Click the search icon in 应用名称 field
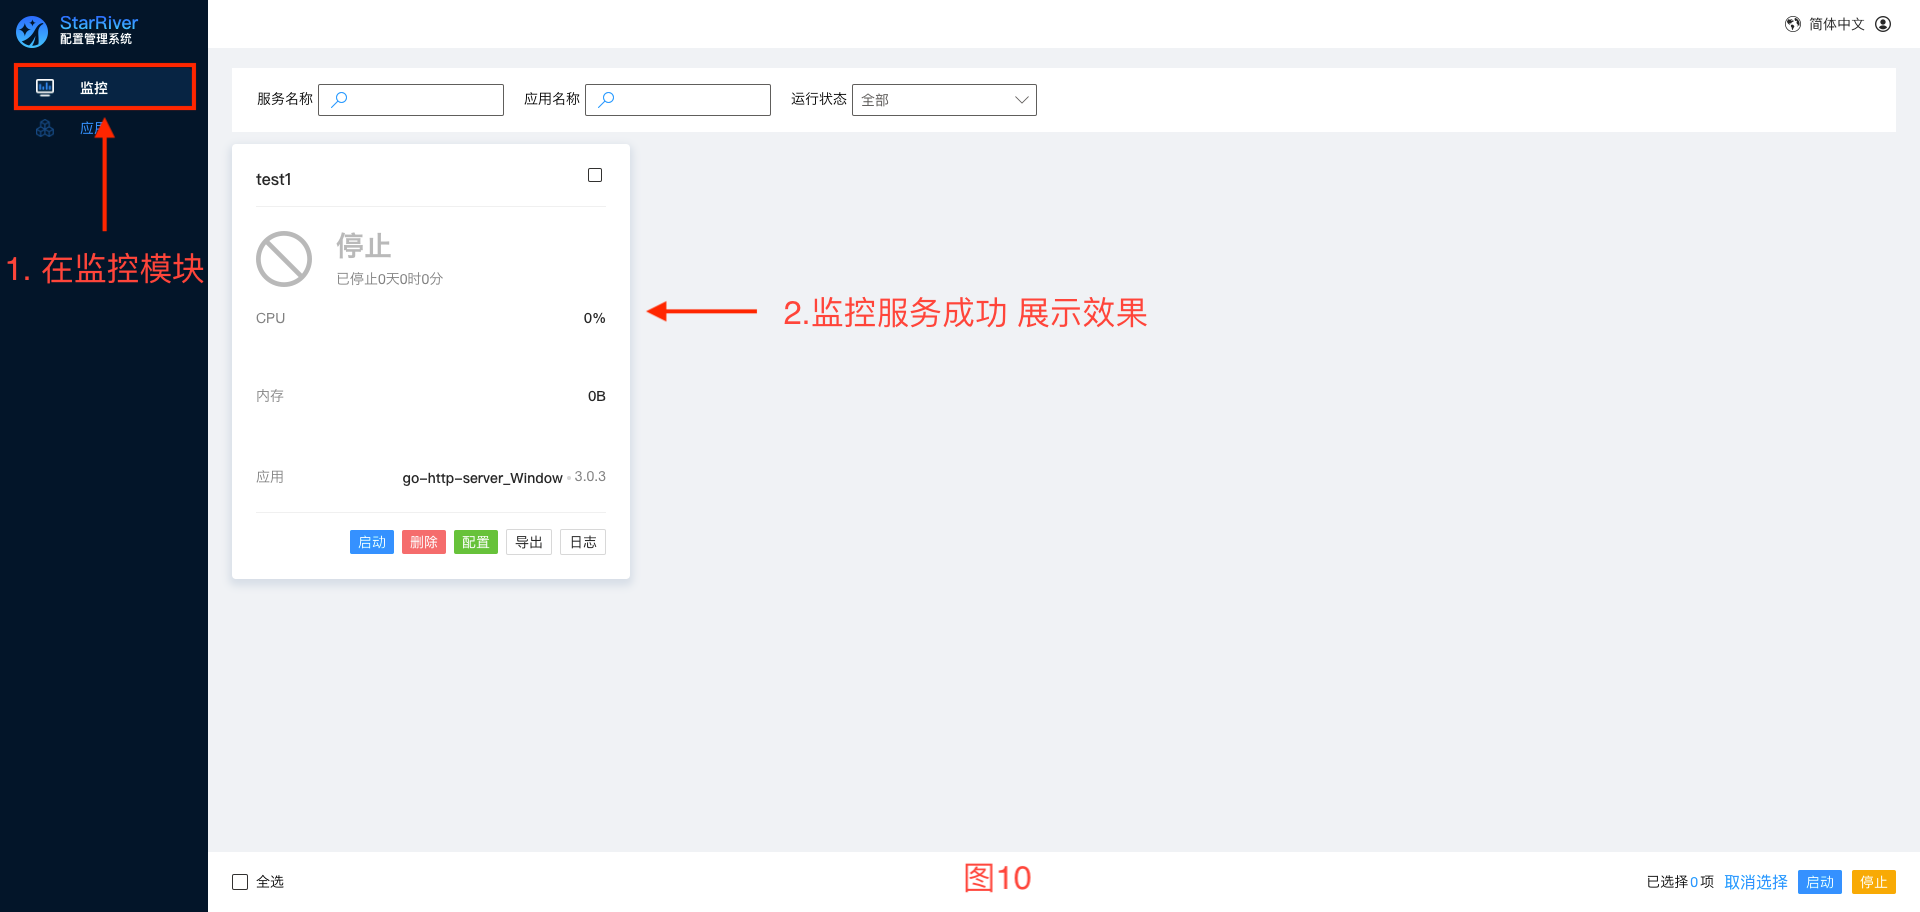 [606, 99]
